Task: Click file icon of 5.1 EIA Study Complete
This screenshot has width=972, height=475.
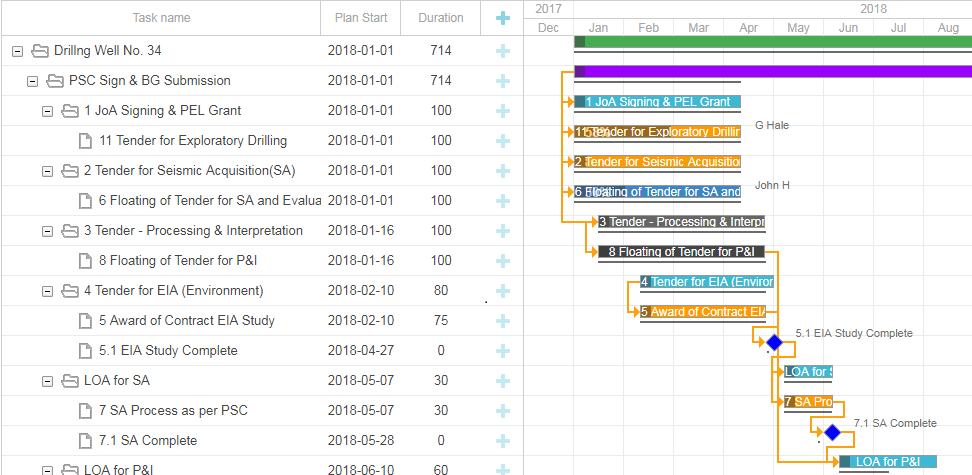Action: click(x=85, y=350)
